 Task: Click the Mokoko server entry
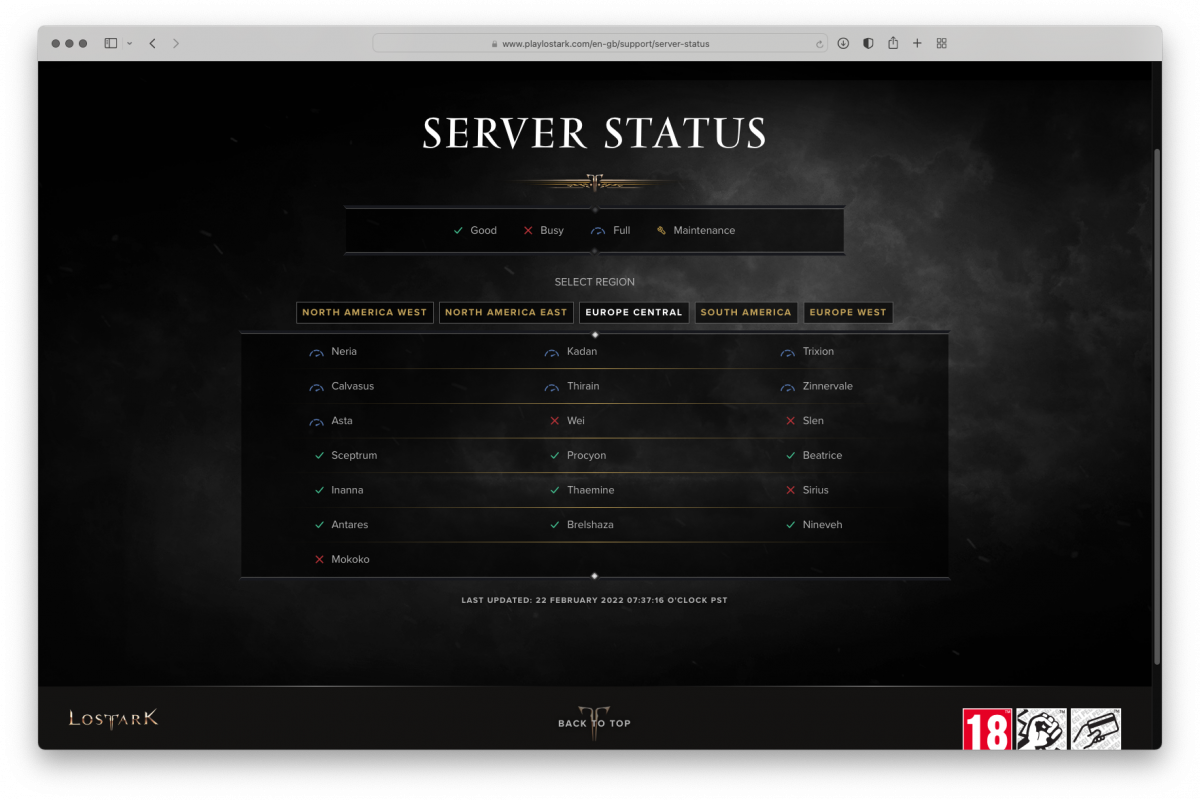pyautogui.click(x=350, y=560)
